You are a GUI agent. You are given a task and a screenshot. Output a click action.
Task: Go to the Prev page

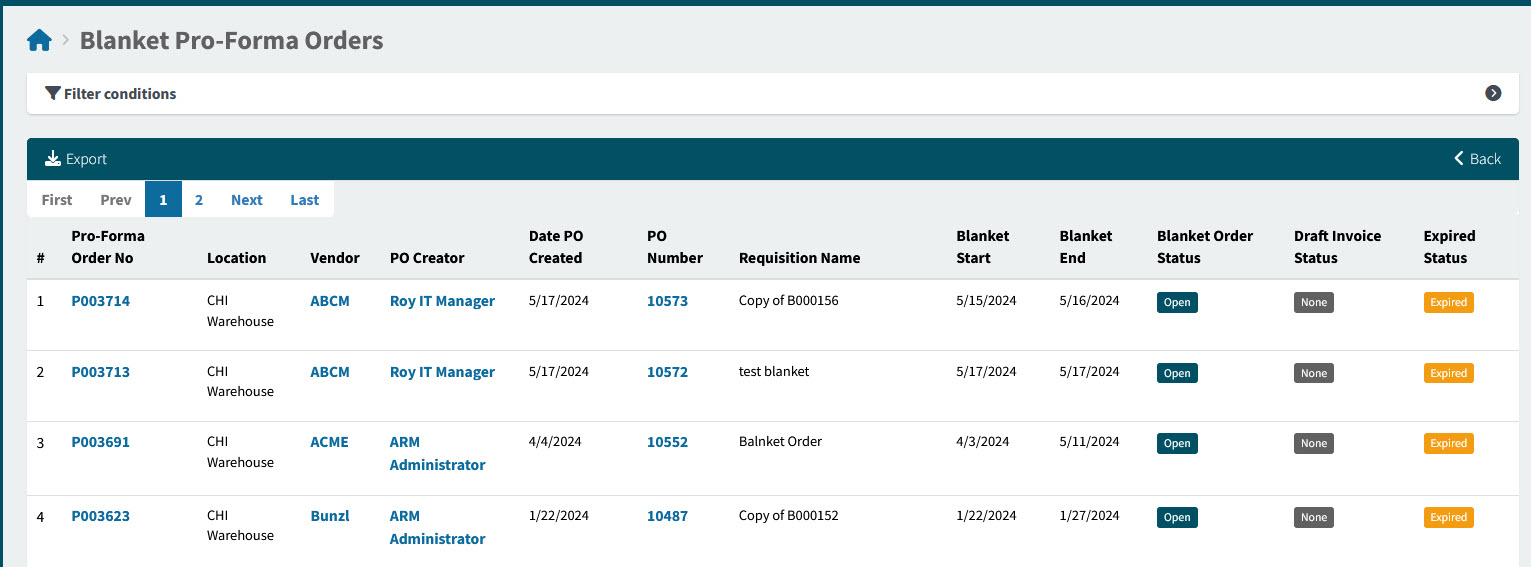tap(116, 200)
